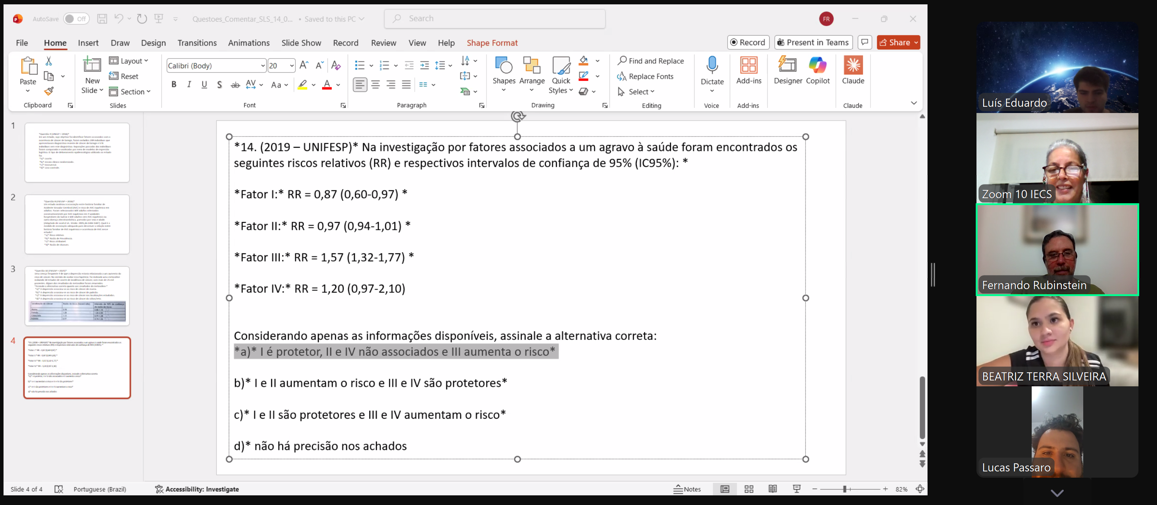Select slide 3 thumbnail

(x=77, y=296)
